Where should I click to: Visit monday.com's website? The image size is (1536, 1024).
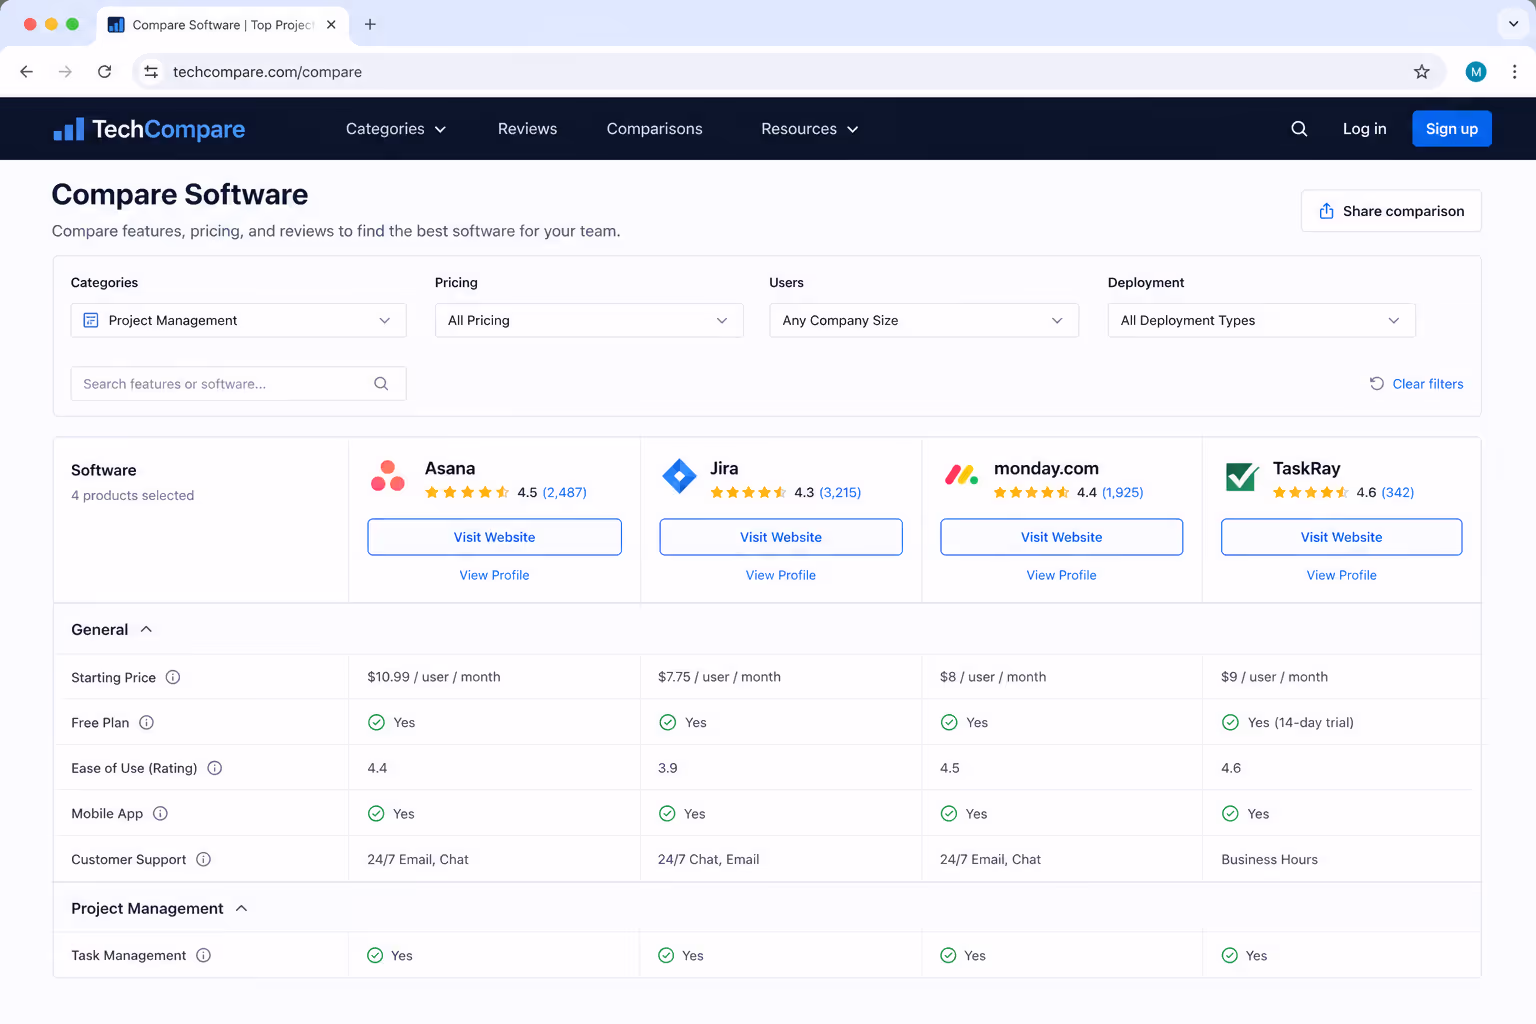pos(1061,537)
